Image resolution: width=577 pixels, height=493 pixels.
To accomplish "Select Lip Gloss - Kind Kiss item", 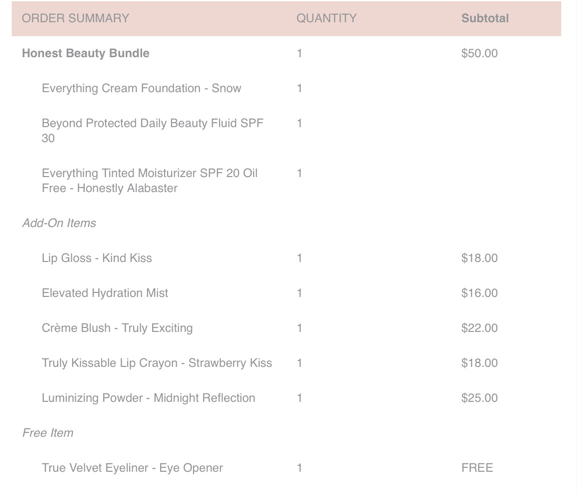I will pos(97,258).
